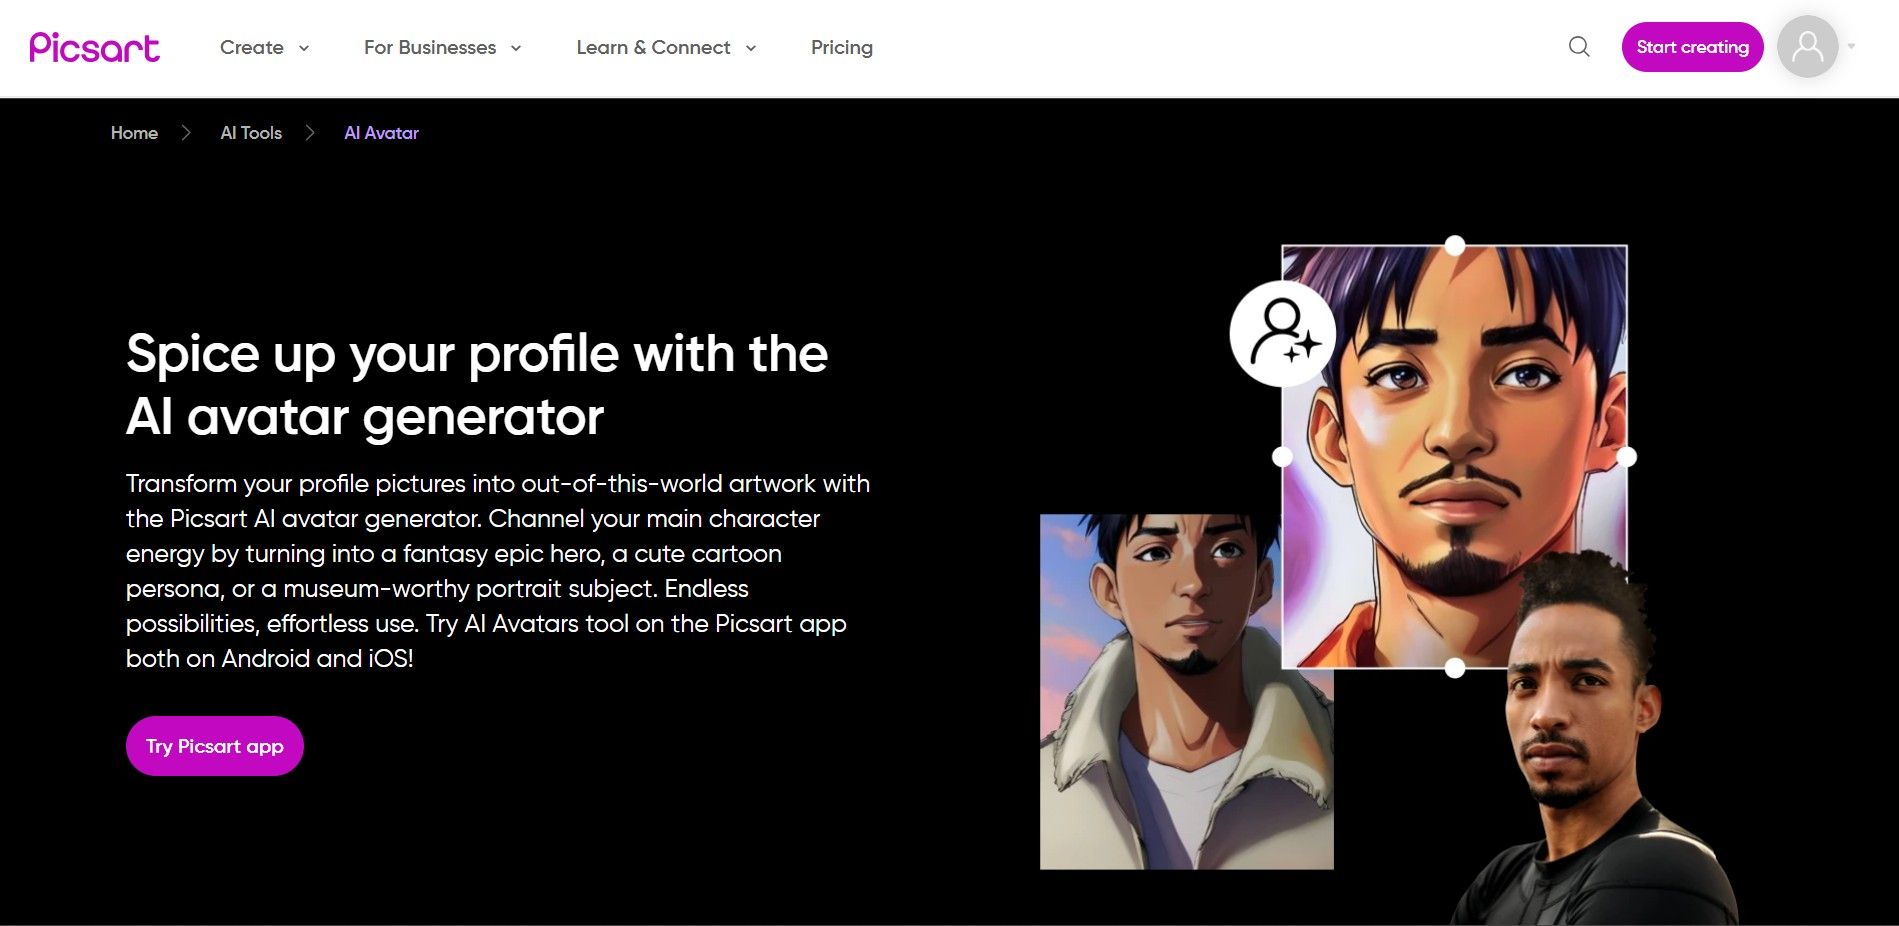Open the account menu arrow beside avatar

pos(1851,47)
